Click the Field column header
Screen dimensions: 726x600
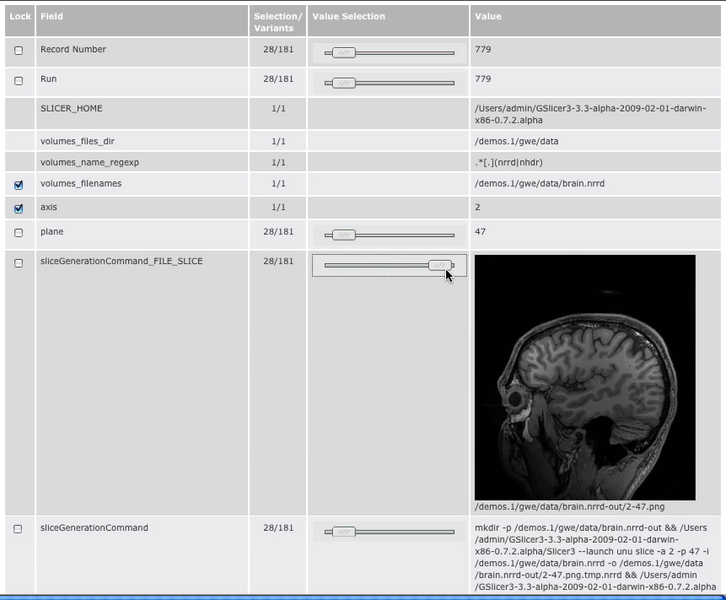(x=51, y=17)
